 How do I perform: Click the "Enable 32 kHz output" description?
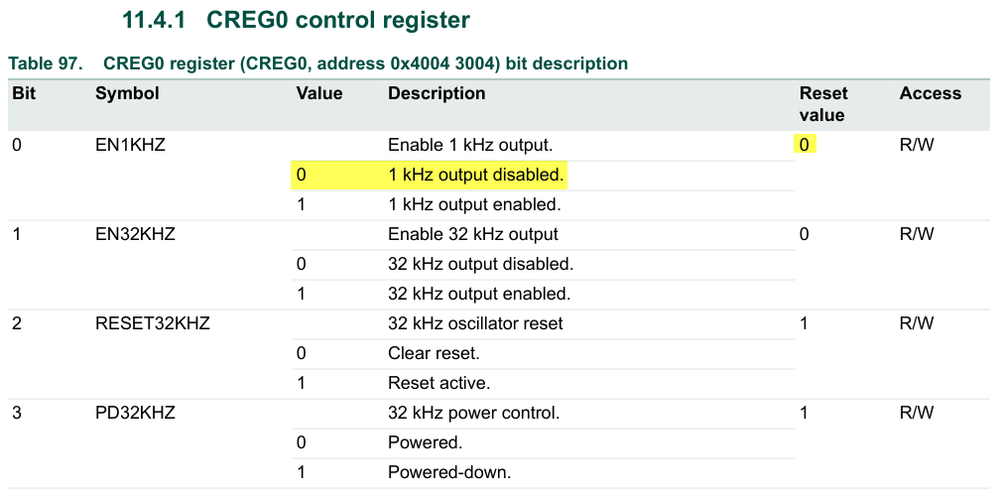pyautogui.click(x=473, y=235)
